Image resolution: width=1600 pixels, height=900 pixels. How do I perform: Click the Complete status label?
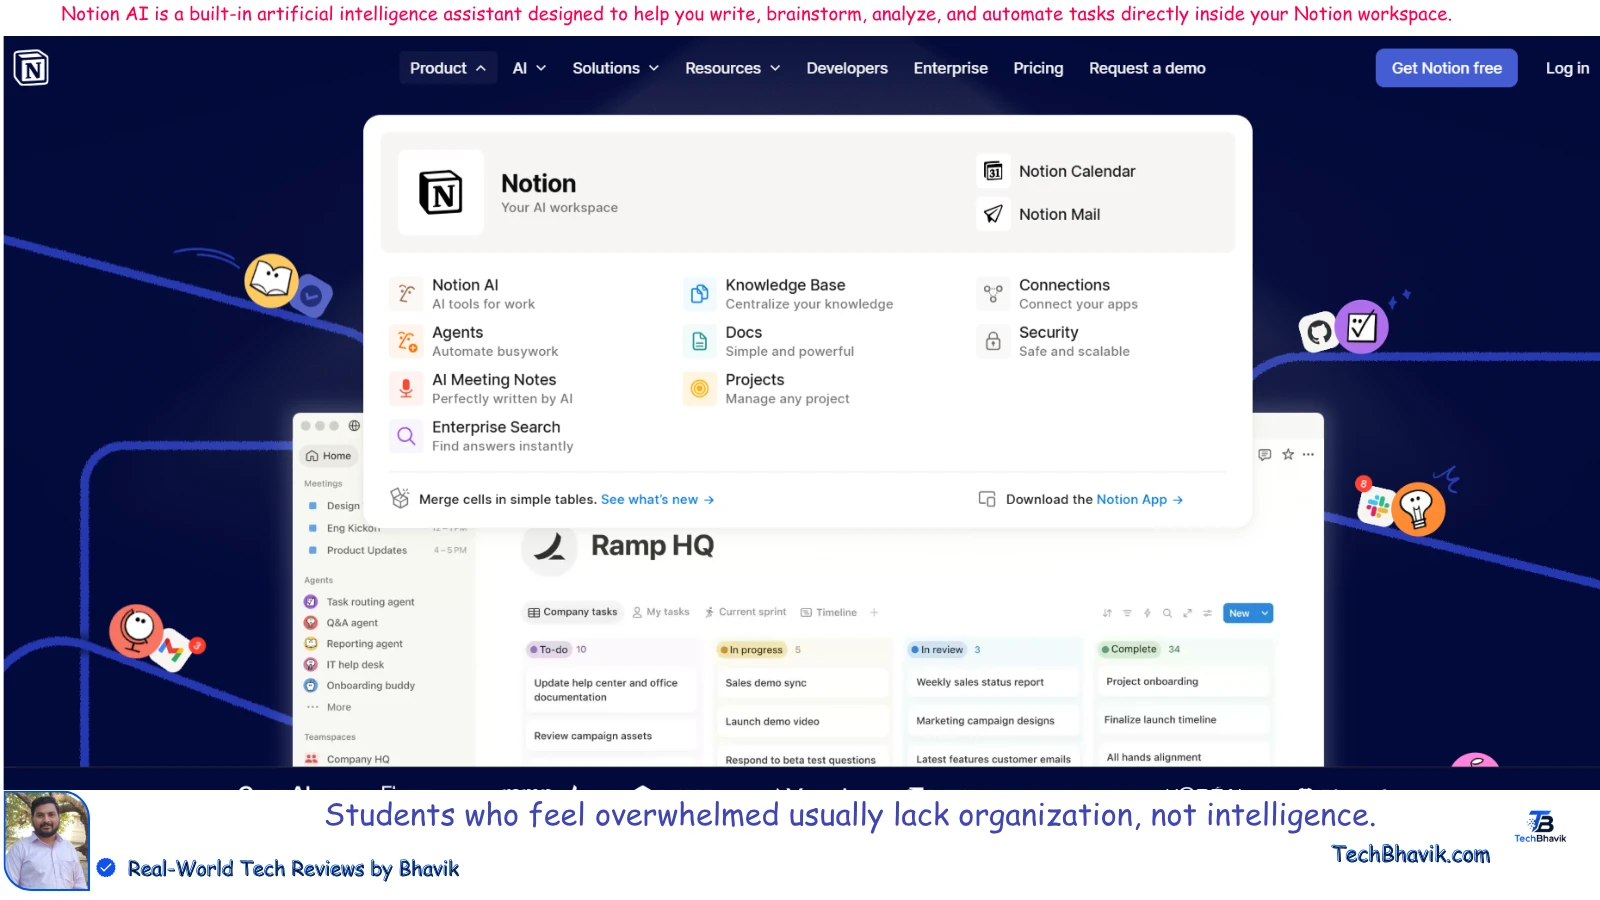1130,649
